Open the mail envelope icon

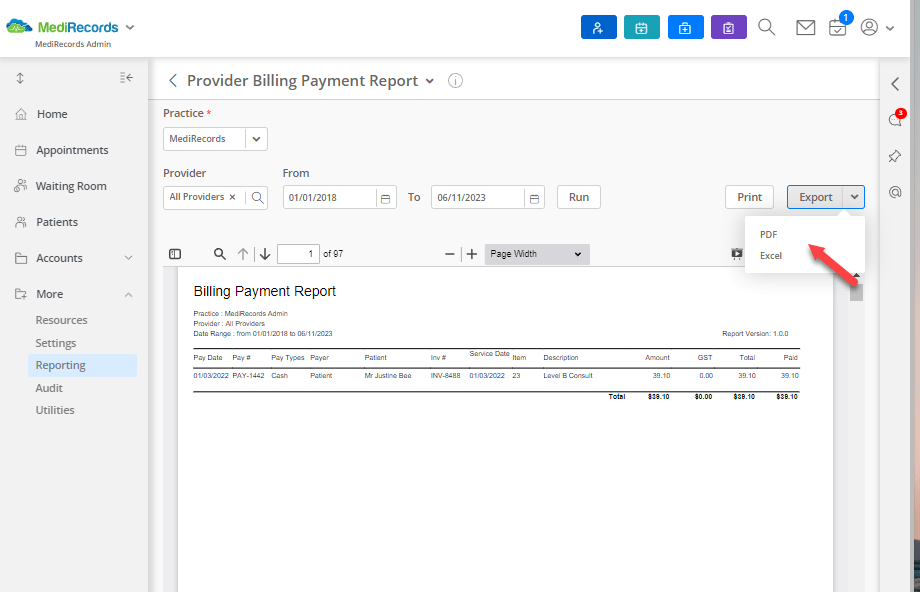tap(805, 27)
